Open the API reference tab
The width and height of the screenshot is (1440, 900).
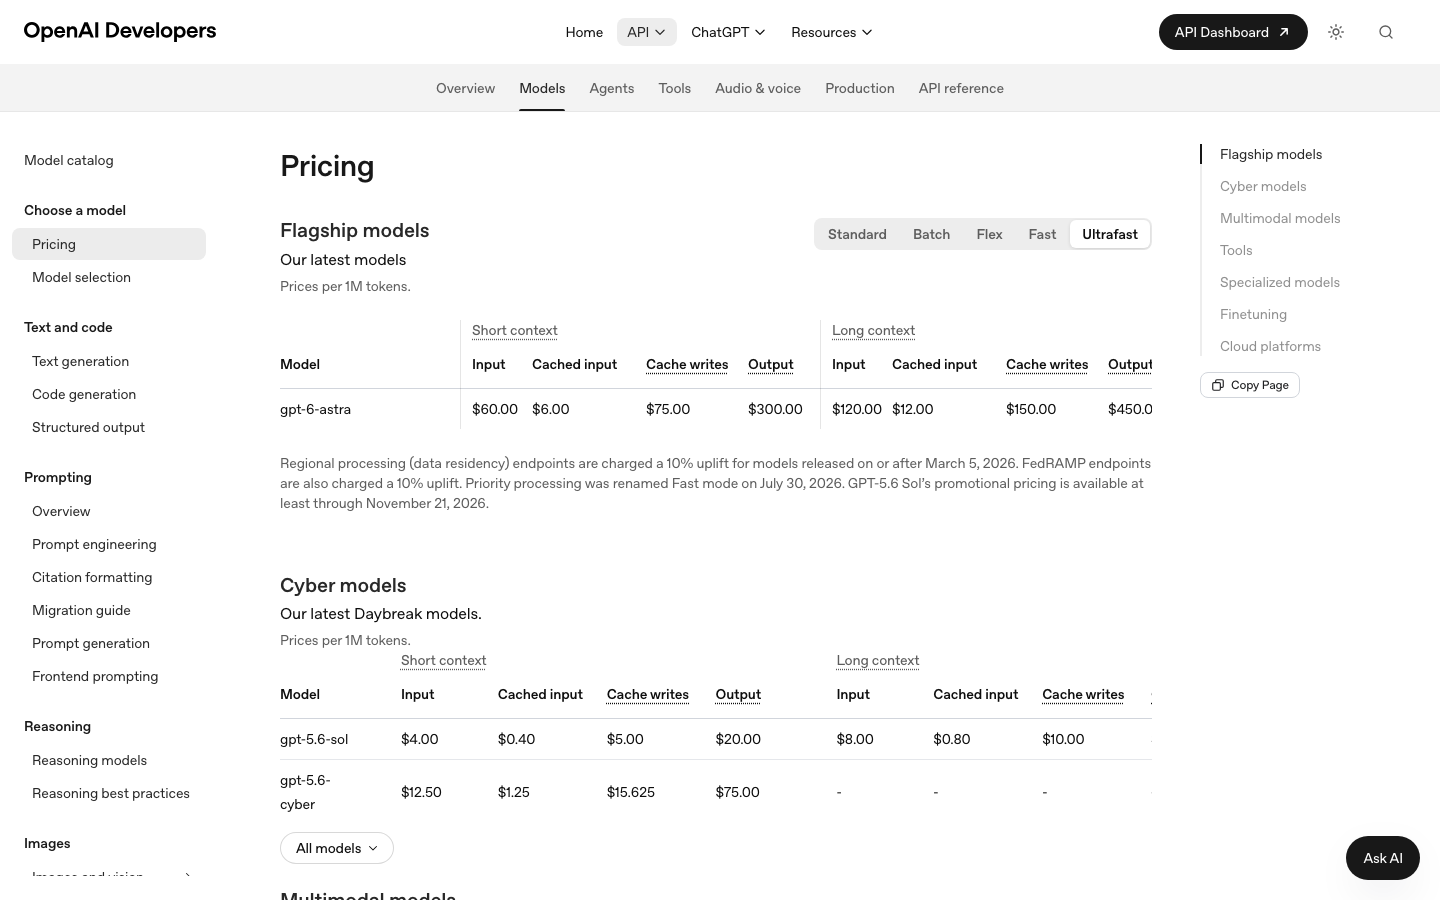click(x=961, y=88)
